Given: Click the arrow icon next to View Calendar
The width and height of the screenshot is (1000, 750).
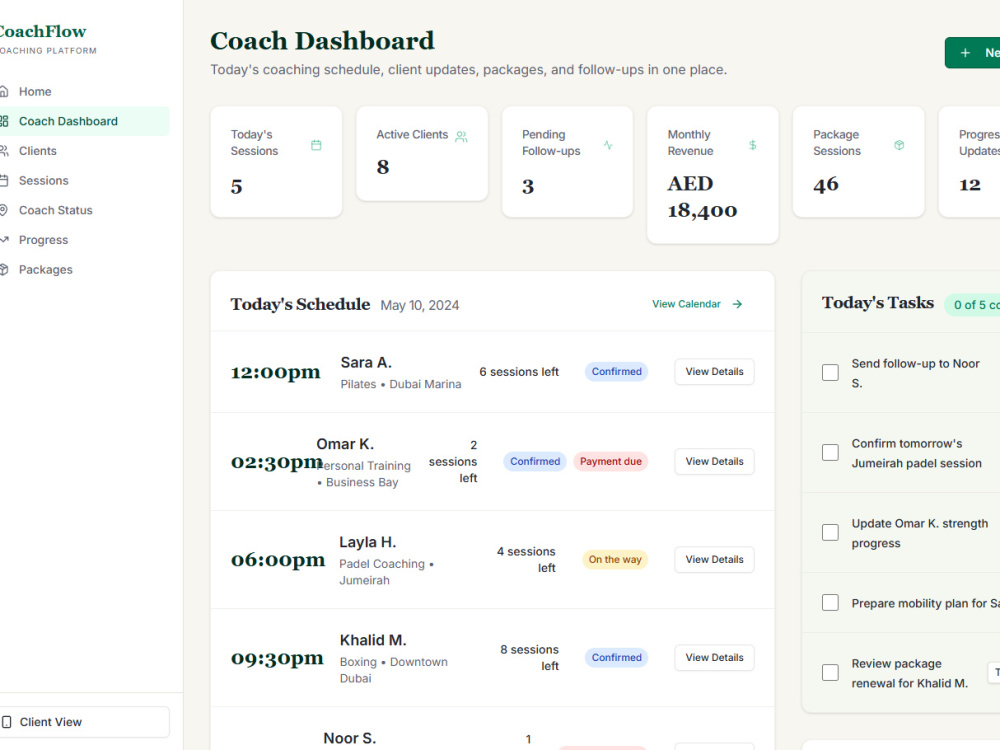Looking at the screenshot, I should (x=737, y=304).
